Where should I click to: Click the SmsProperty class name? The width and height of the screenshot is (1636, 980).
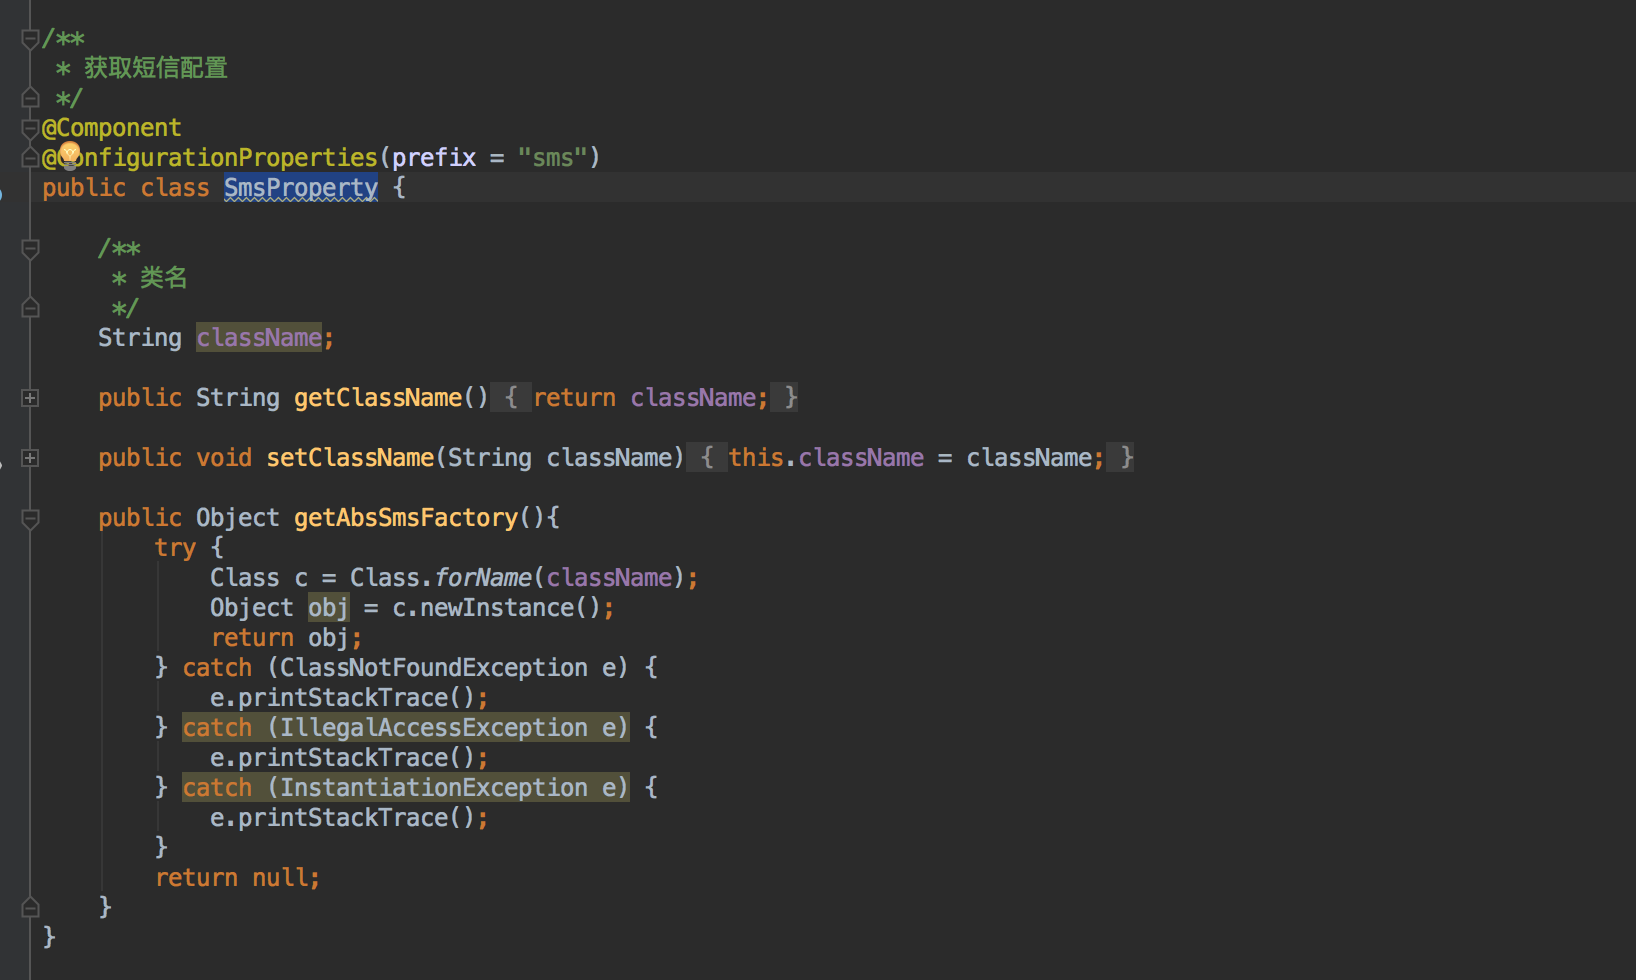(x=300, y=188)
